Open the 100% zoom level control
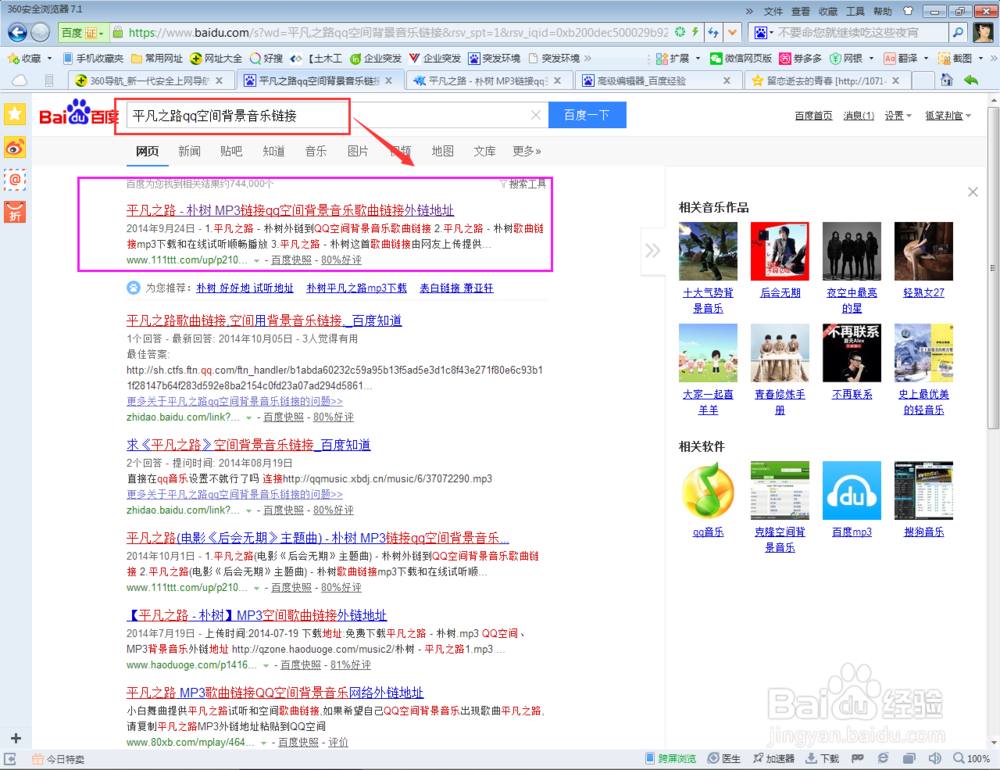 [x=972, y=759]
